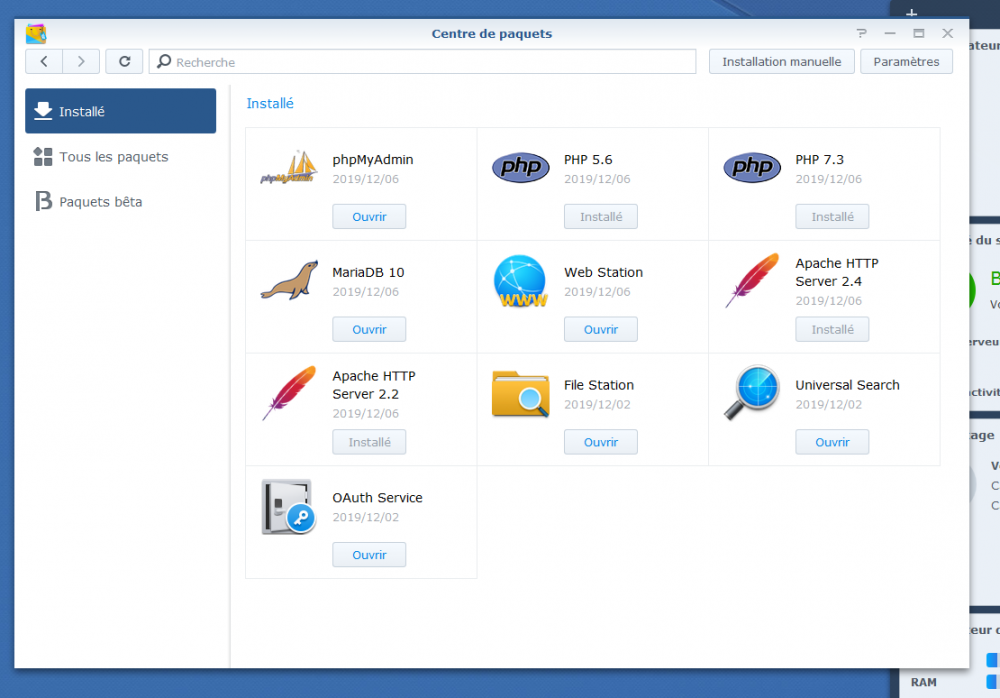Click the OAuth Service package name
This screenshot has height=698, width=1000.
click(377, 498)
